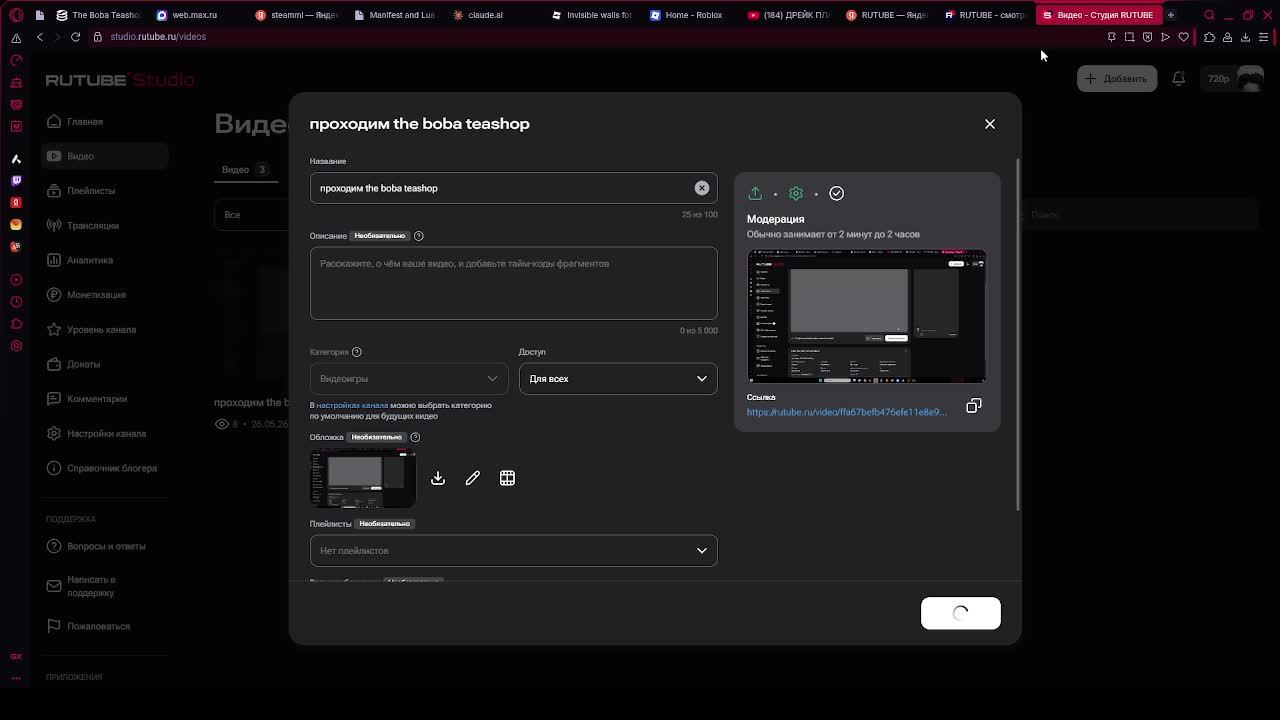Open Opera sidebar history clock

tap(16, 302)
